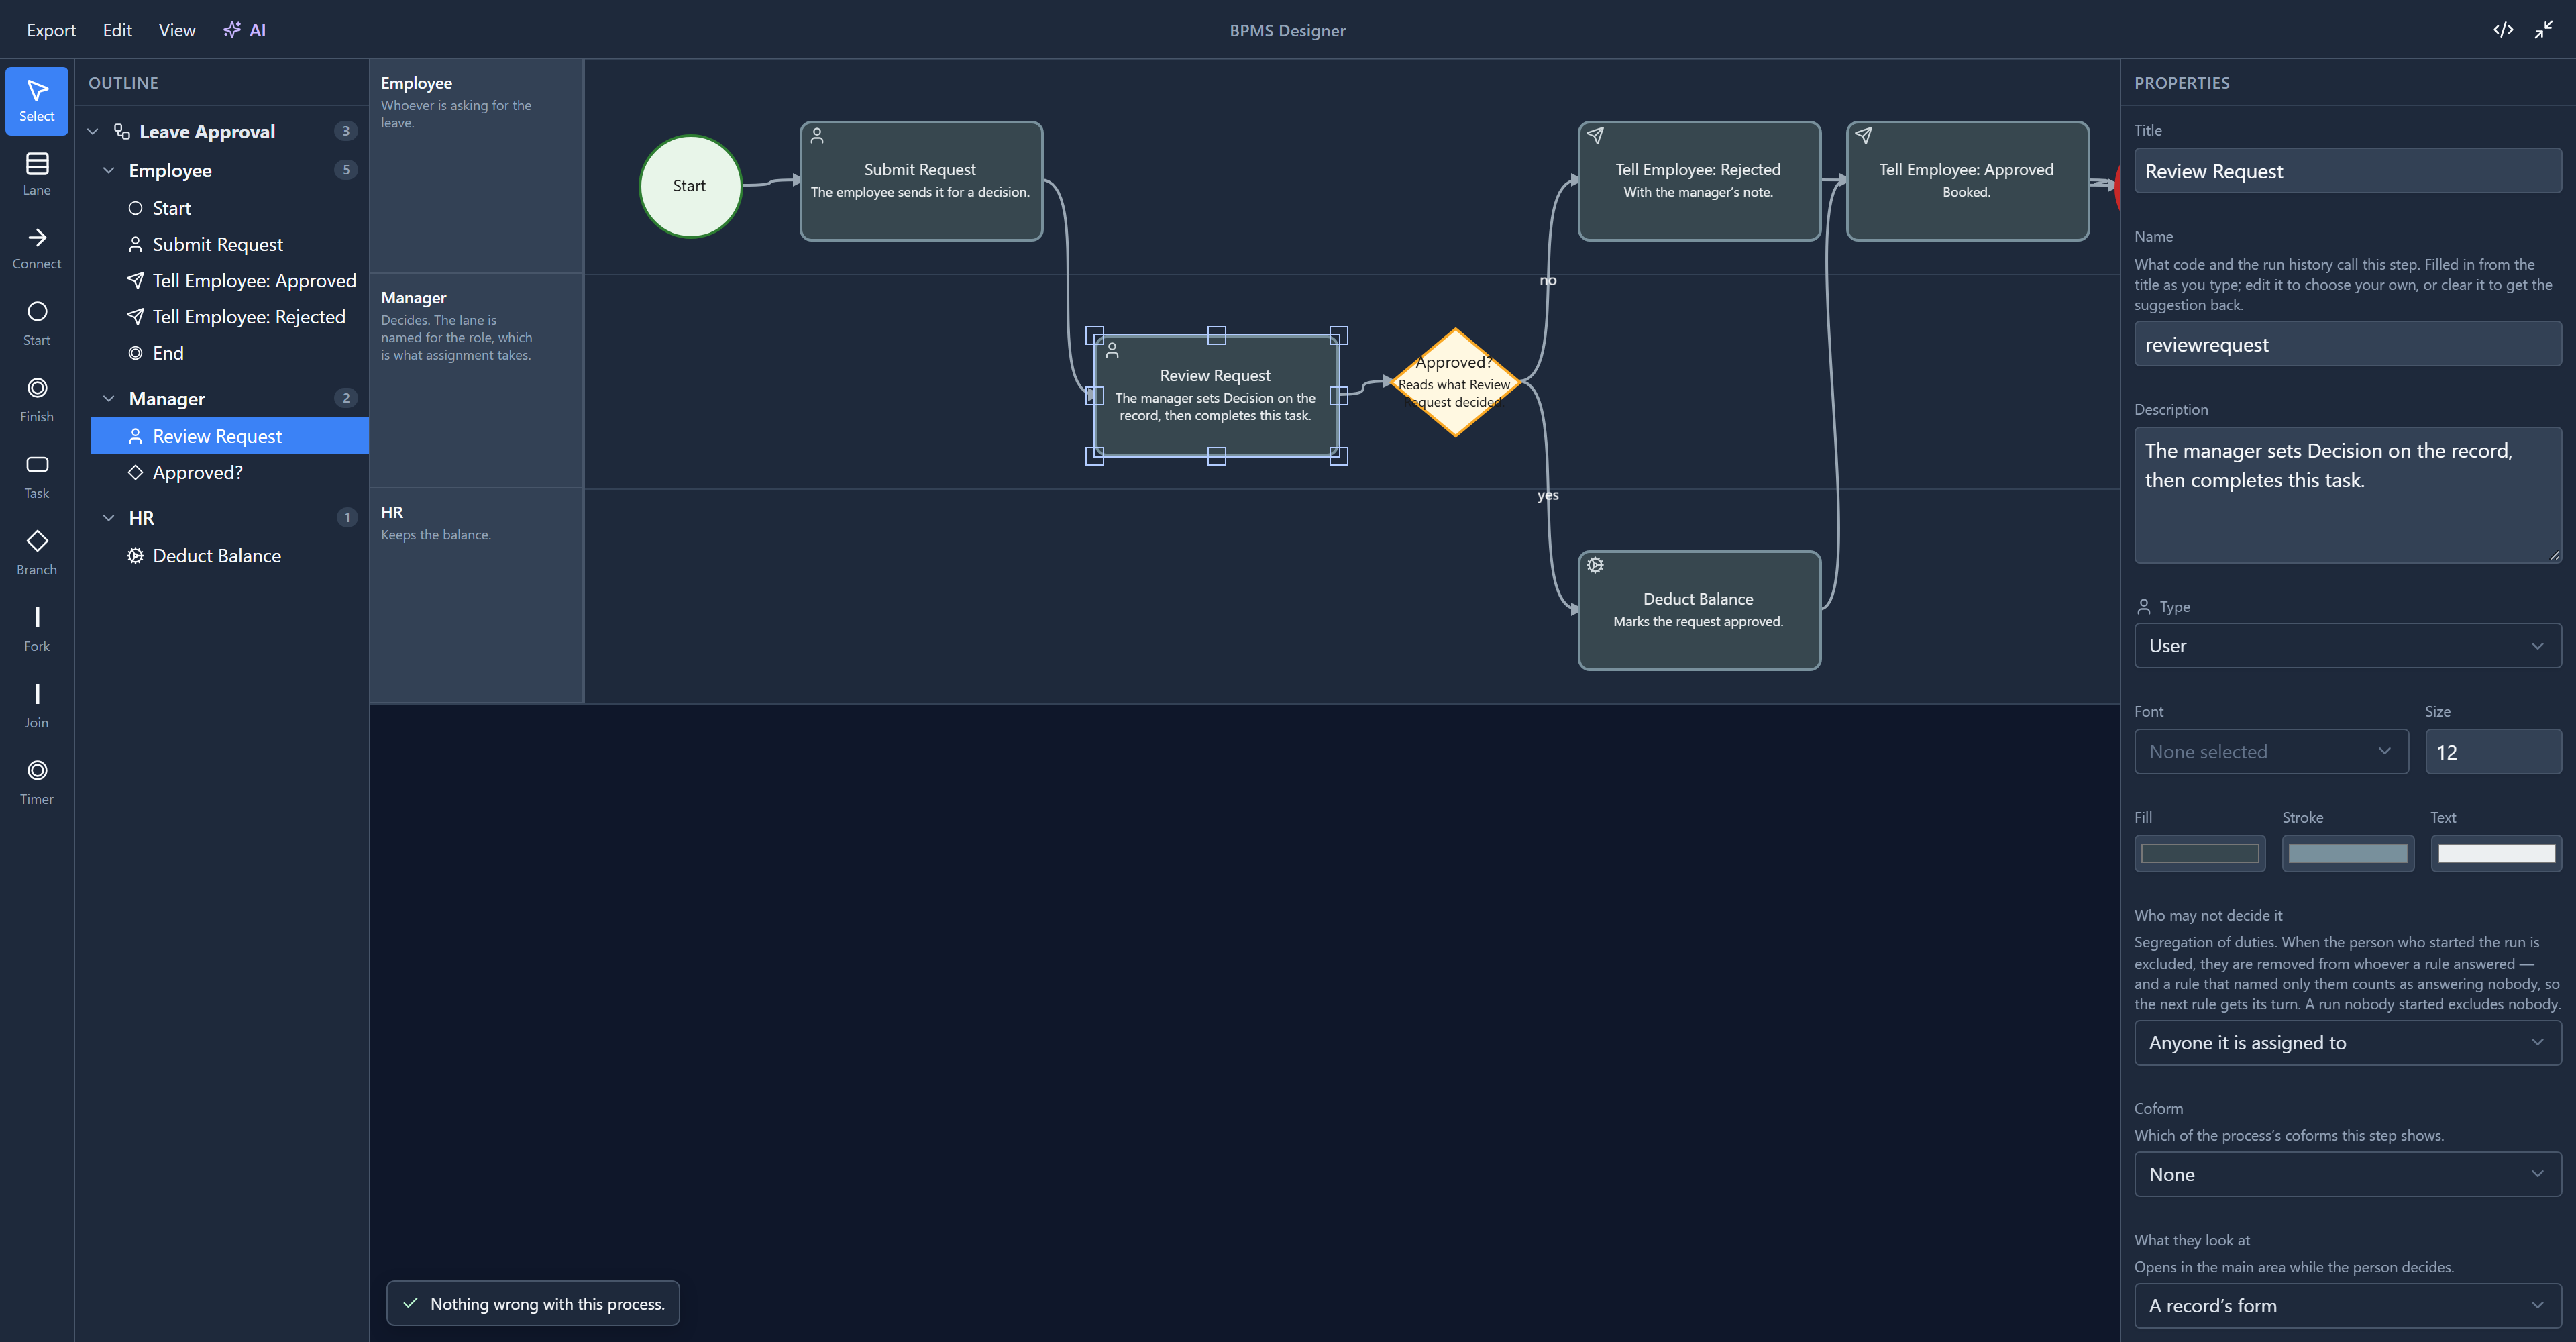Pick the Lane tool
Image resolution: width=2576 pixels, height=1342 pixels.
point(37,175)
